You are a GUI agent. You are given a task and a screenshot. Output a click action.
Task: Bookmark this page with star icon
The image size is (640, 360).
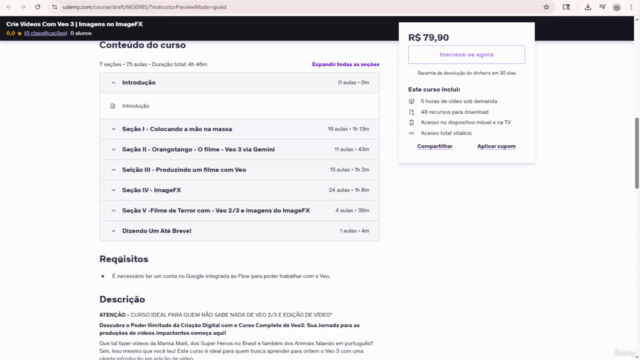(x=546, y=7)
